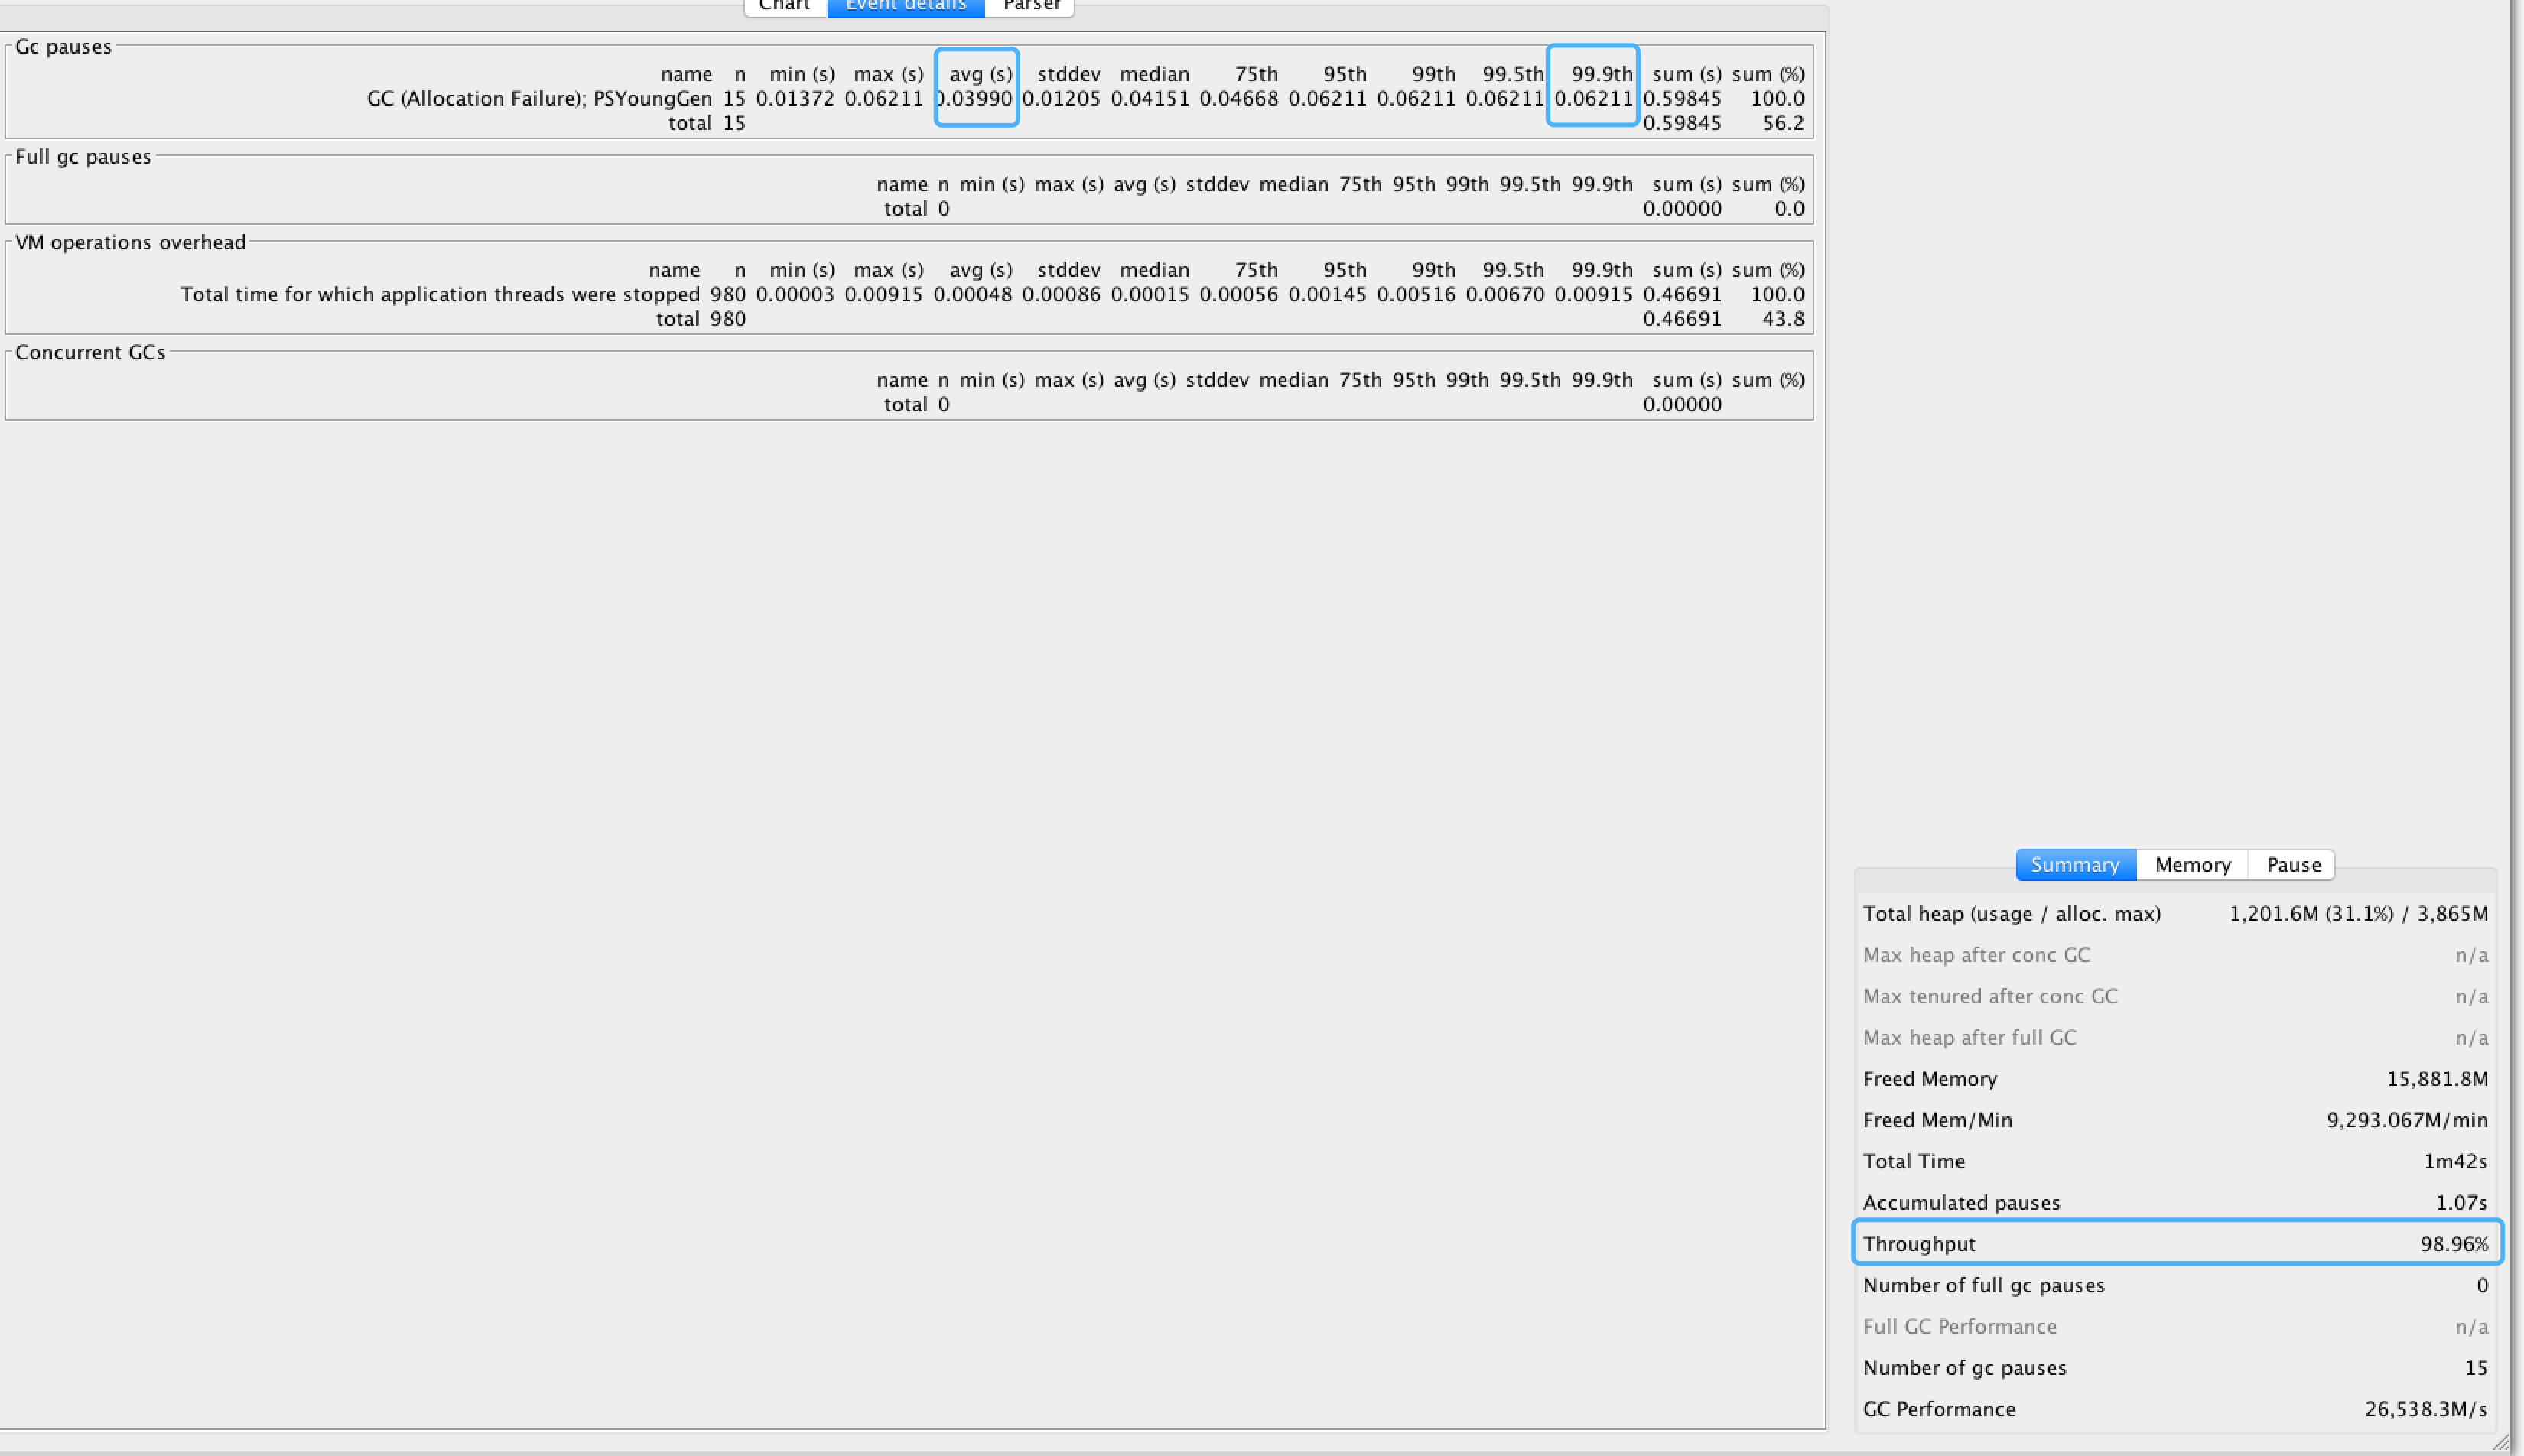
Task: Select the Freed Memory summary entry
Action: (2175, 1078)
